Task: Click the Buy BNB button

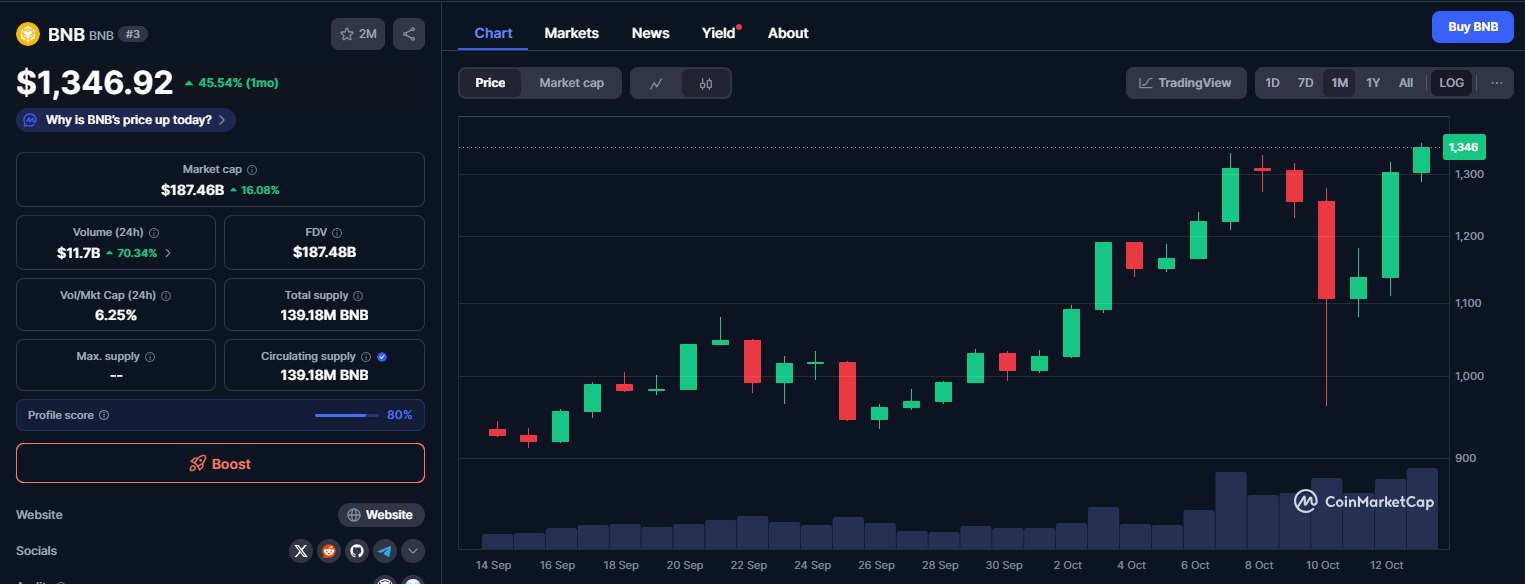Action: tap(1472, 27)
